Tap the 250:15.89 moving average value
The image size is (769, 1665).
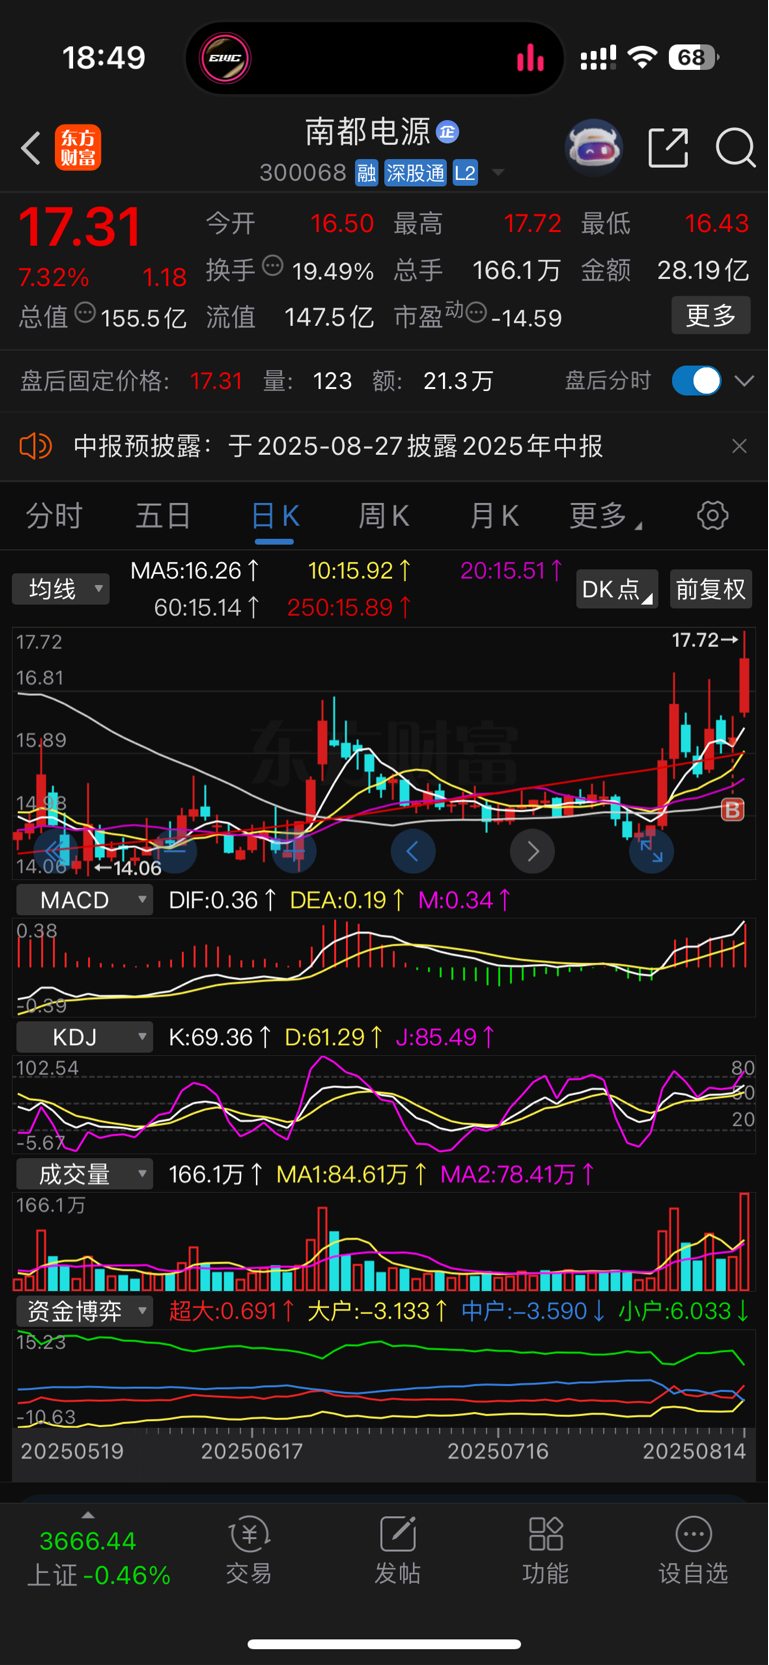coord(349,607)
